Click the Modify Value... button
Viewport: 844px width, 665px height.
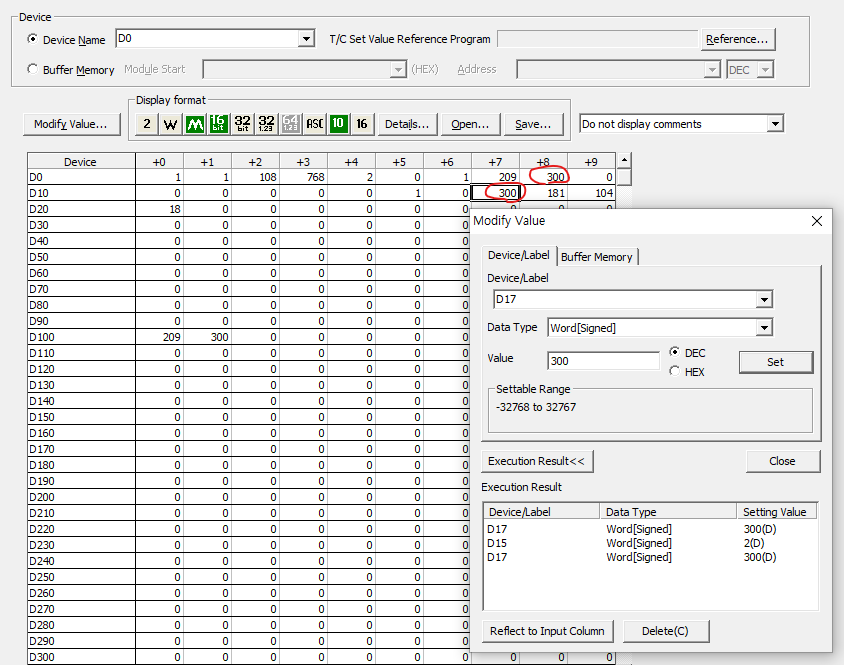tap(71, 124)
